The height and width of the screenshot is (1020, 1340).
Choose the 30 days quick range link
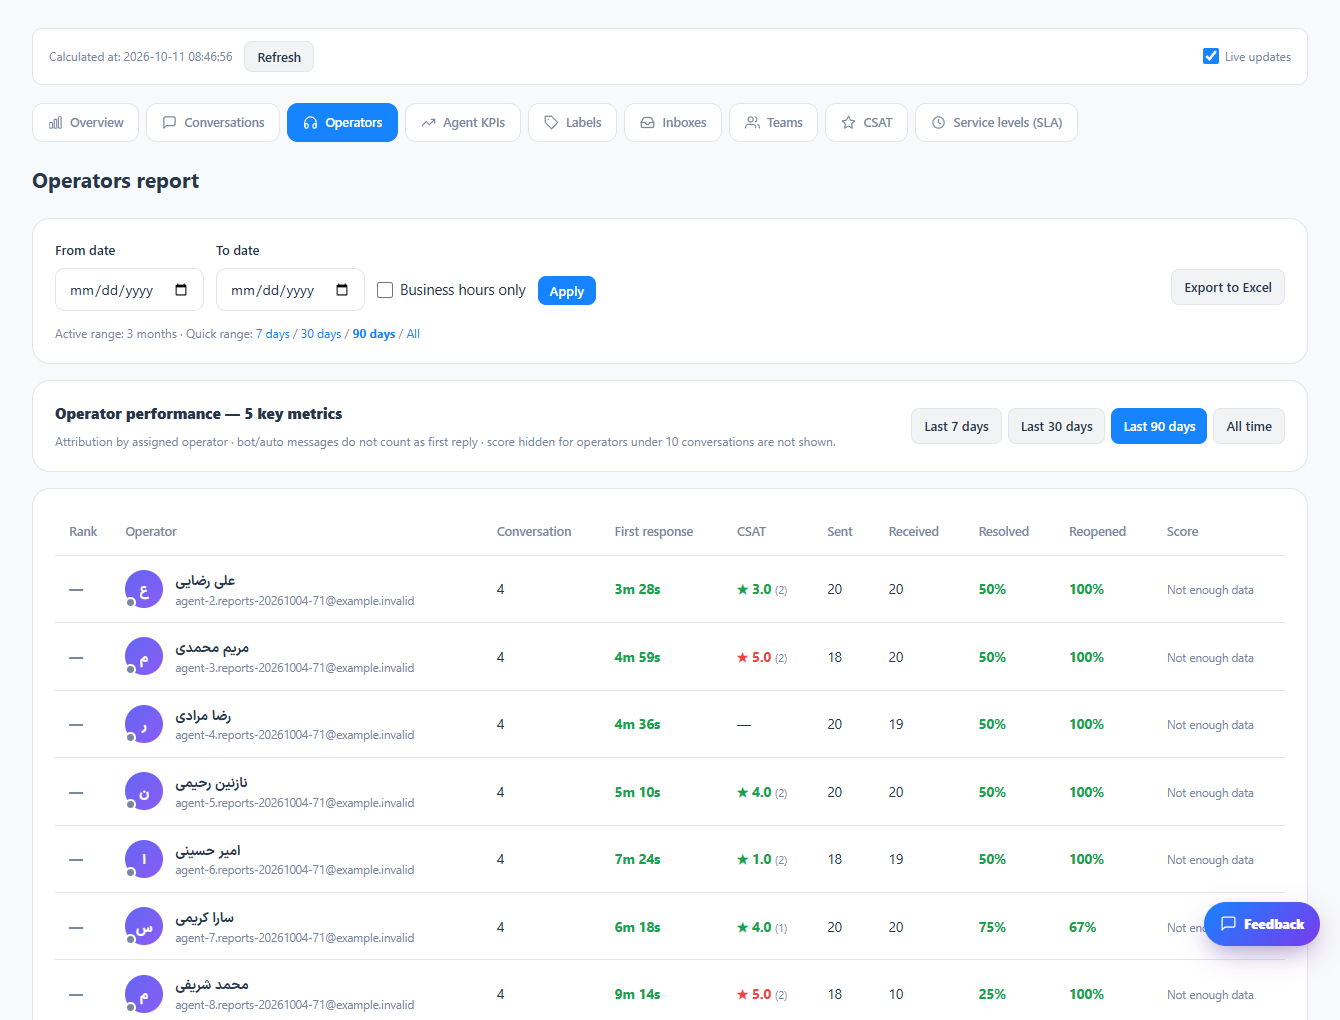[x=321, y=334]
